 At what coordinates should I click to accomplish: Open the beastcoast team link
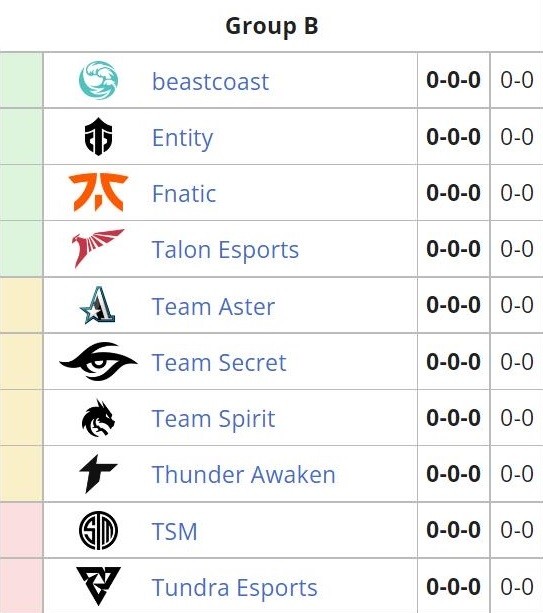click(x=210, y=82)
